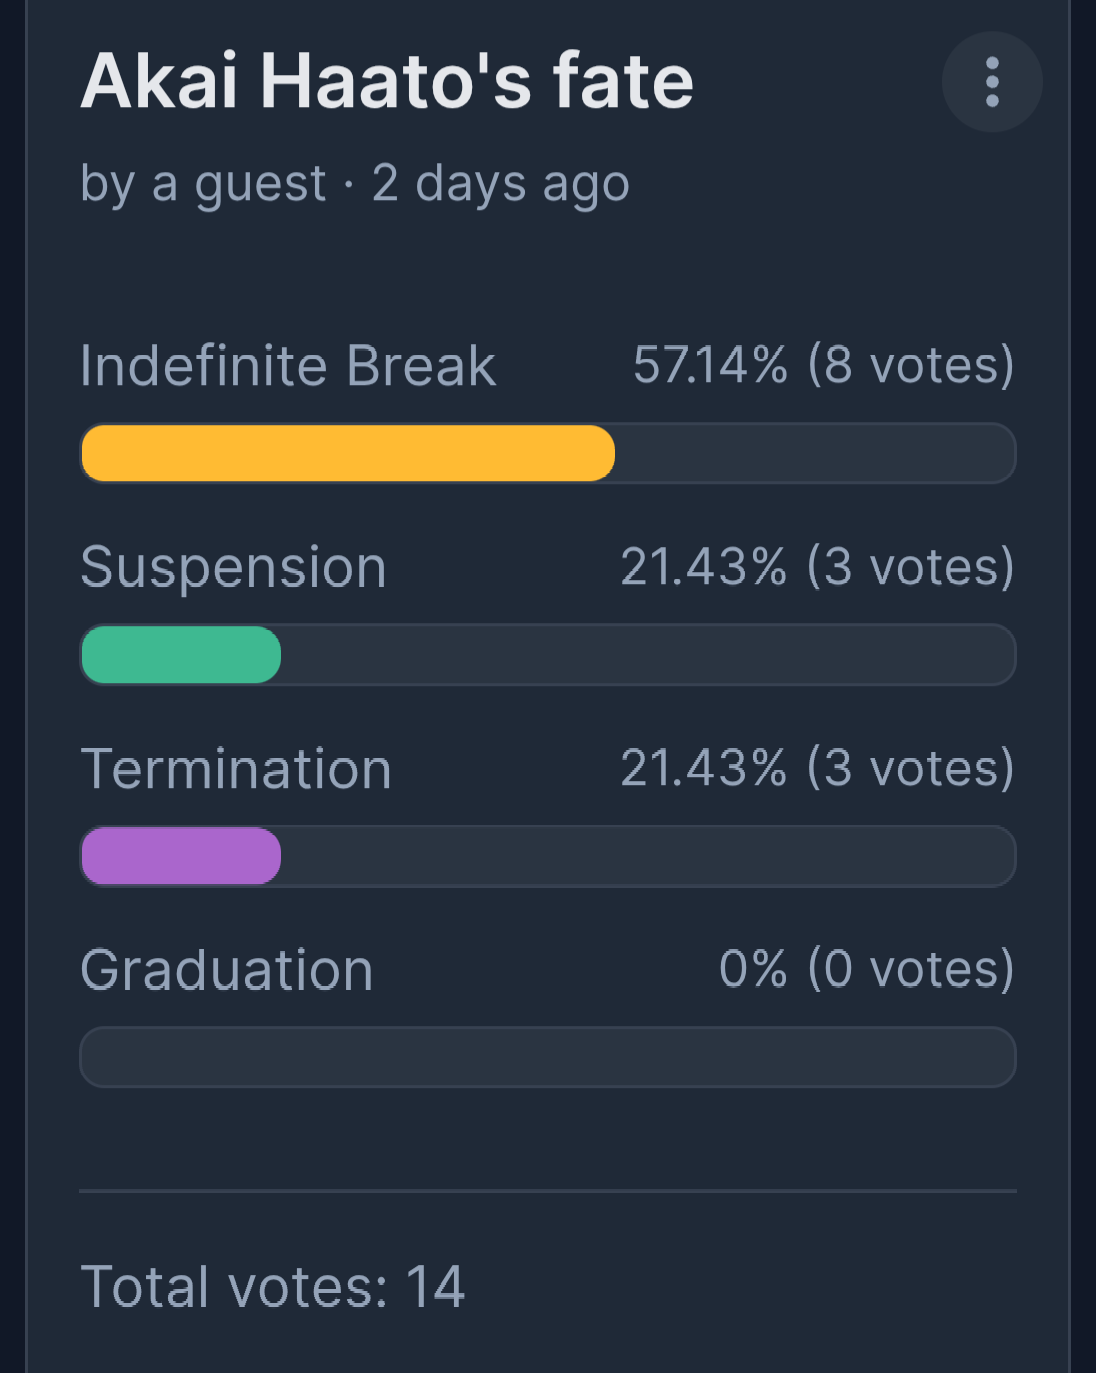Click the Total votes: 14 text
Screen dimensions: 1096x1373
pos(273,1286)
